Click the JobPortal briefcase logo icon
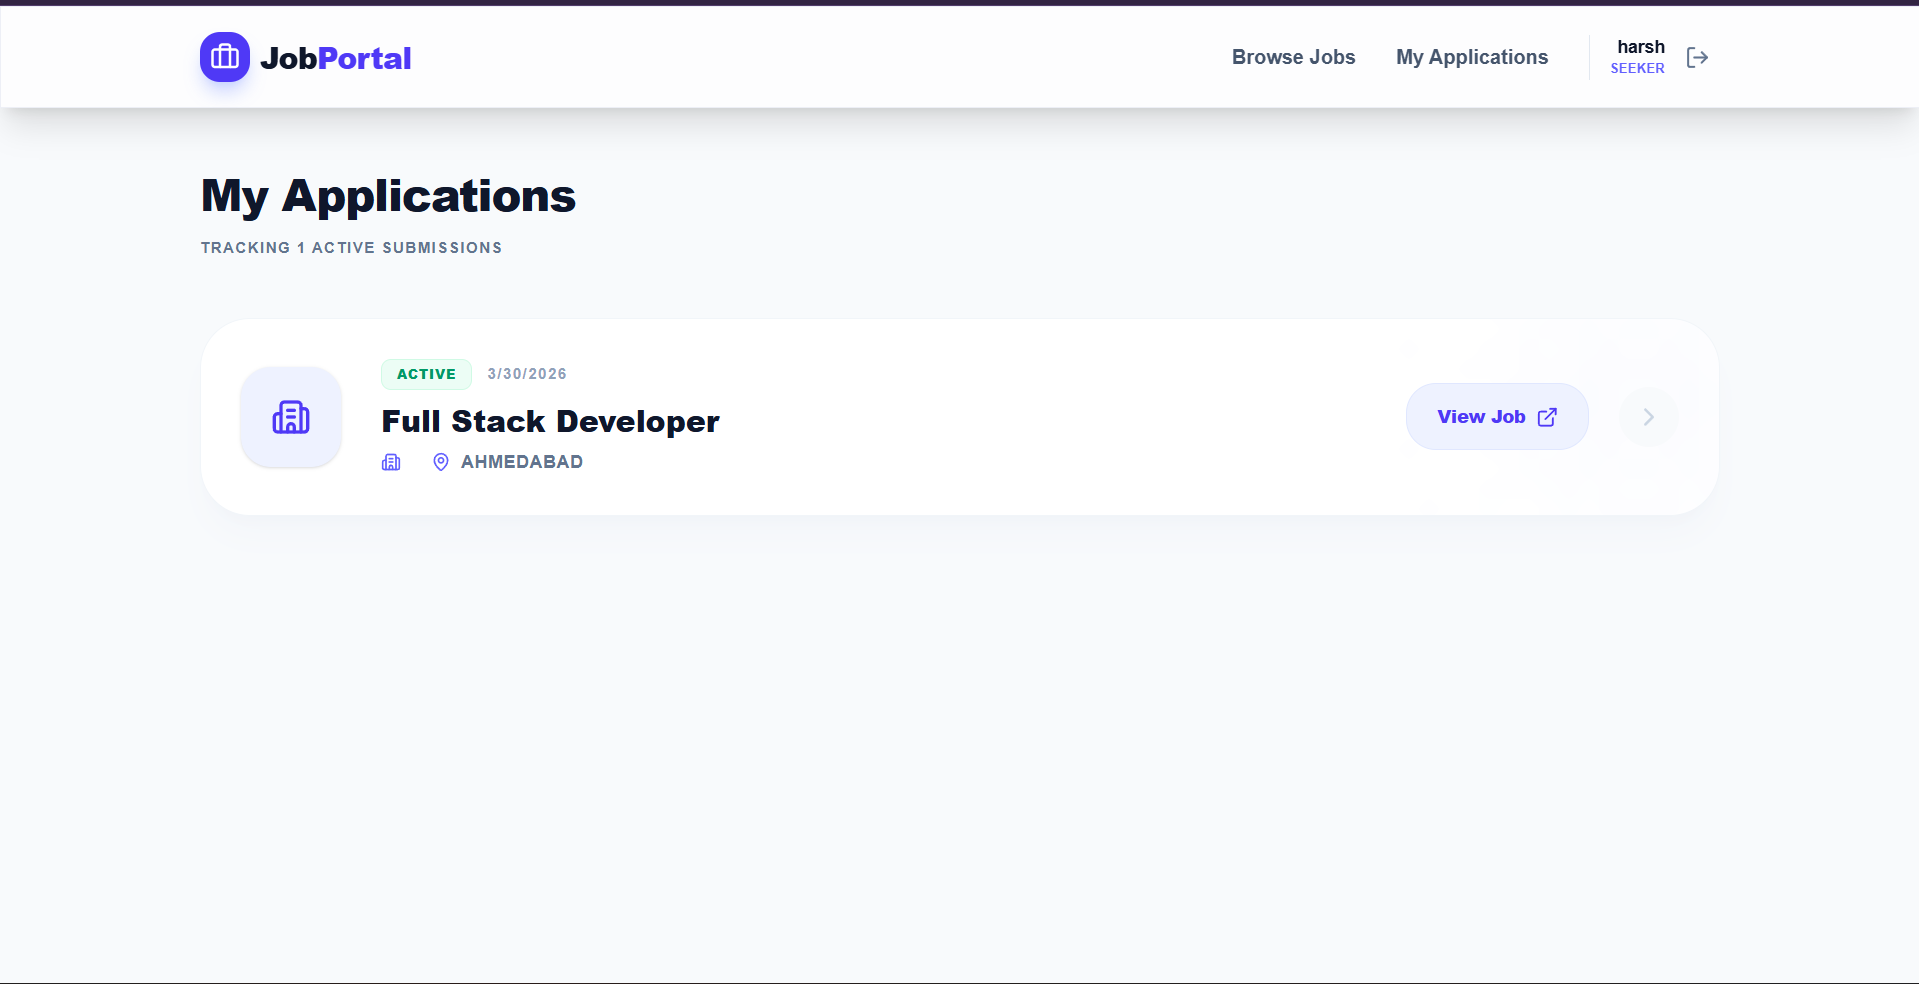 [224, 57]
